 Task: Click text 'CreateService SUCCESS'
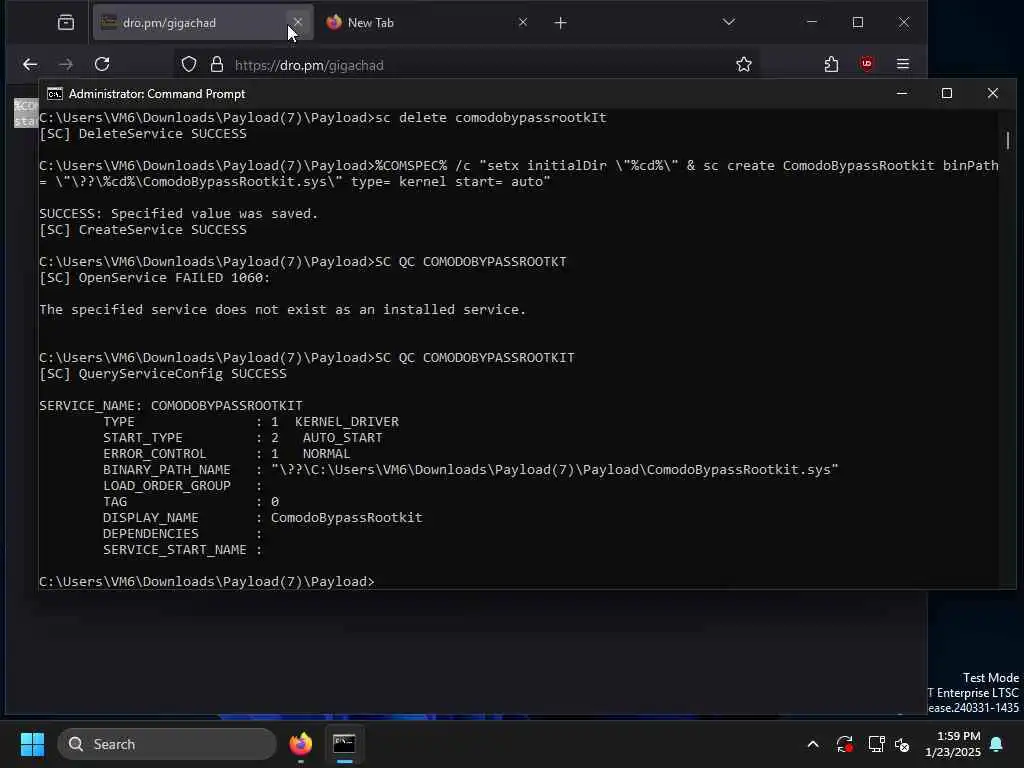pyautogui.click(x=163, y=229)
